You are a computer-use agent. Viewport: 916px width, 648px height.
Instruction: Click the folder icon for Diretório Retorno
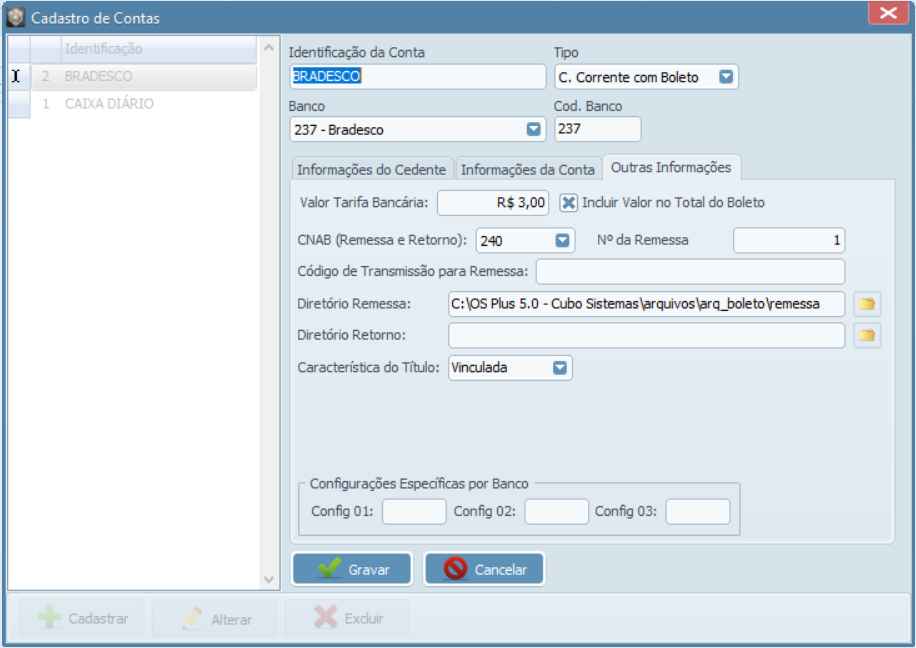867,335
